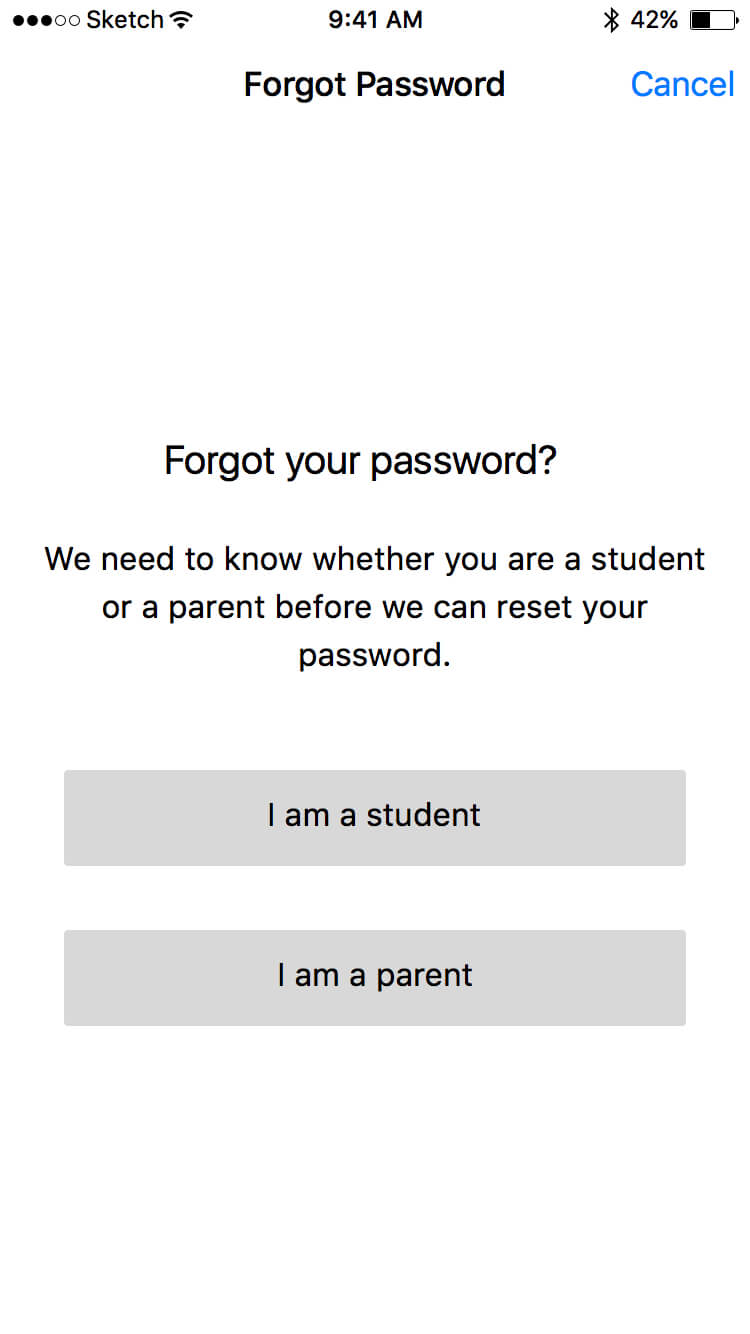Choose the "I am a parent" button
This screenshot has width=750, height=1334.
point(375,978)
